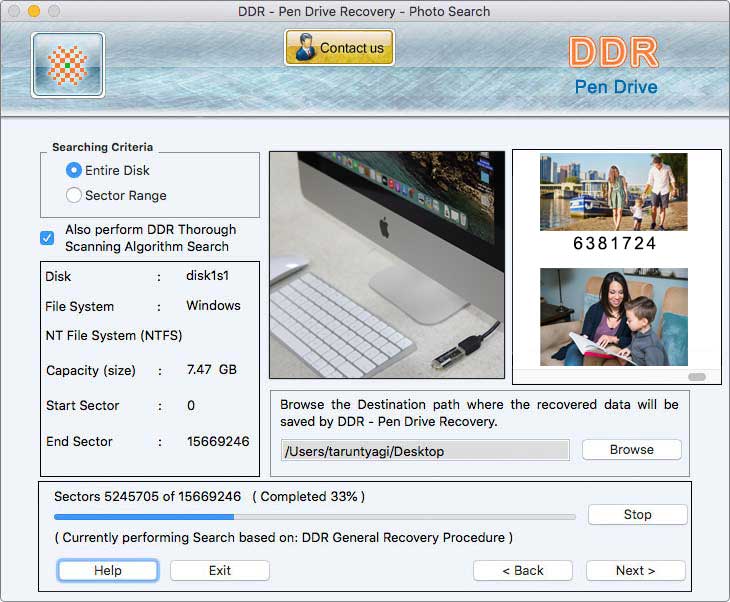730x602 pixels.
Task: Select the Entire Disk radio option
Action: click(x=74, y=170)
